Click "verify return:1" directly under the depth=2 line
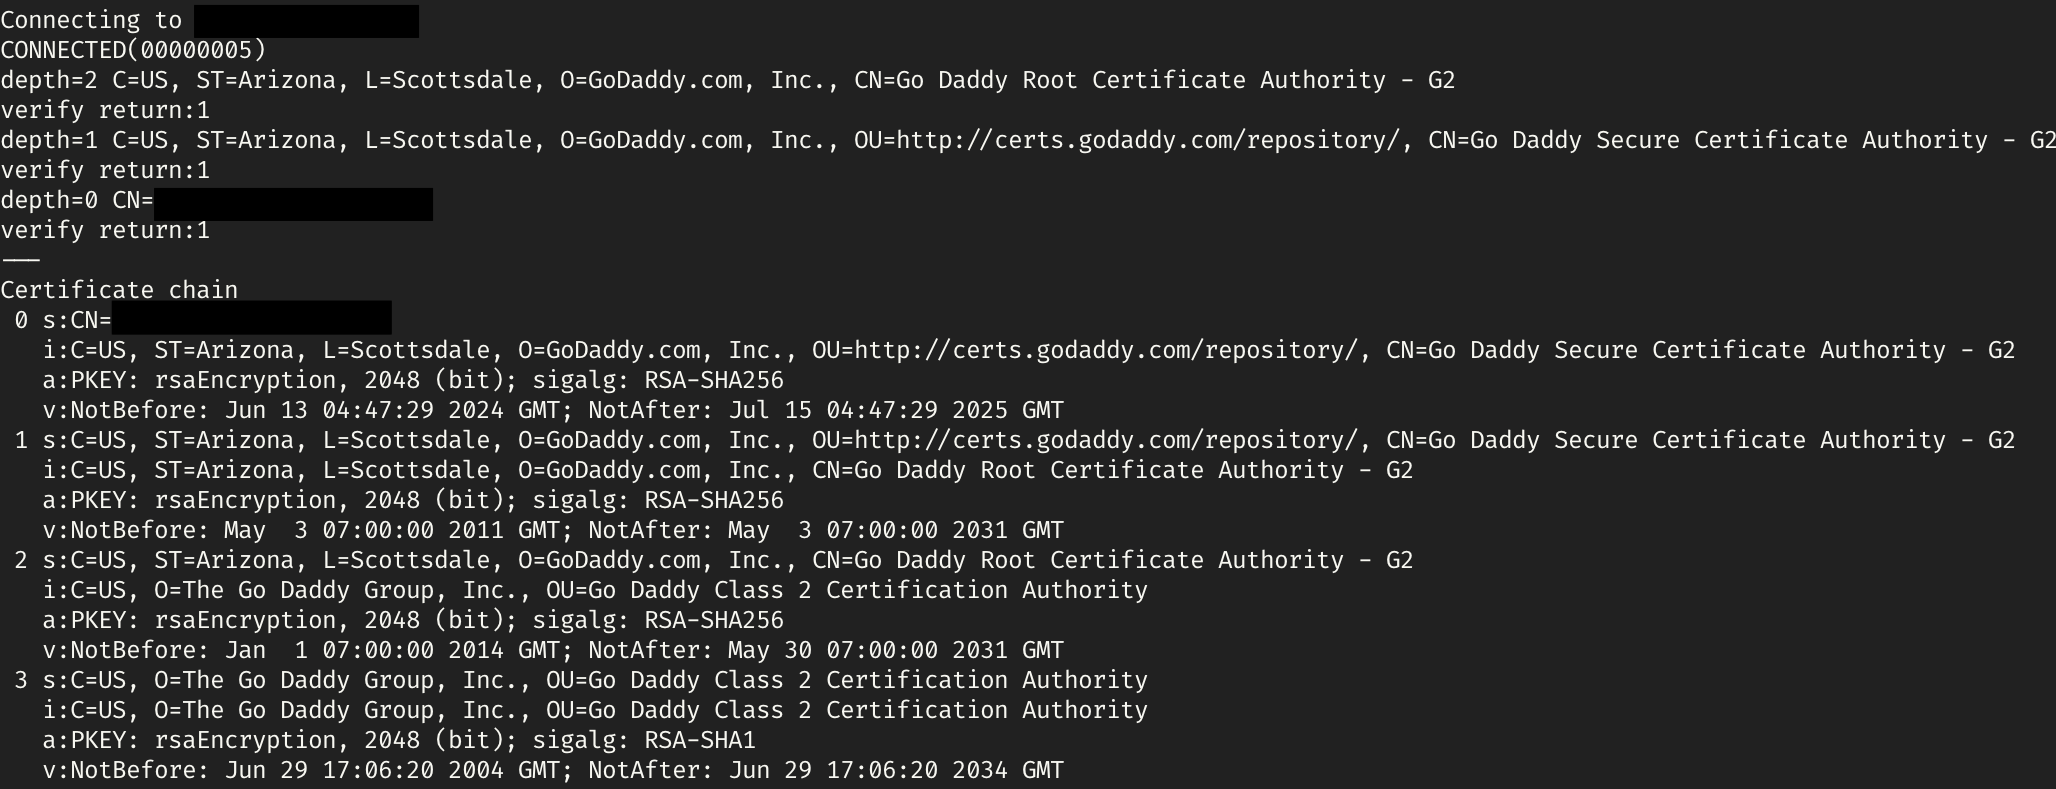 (x=105, y=110)
